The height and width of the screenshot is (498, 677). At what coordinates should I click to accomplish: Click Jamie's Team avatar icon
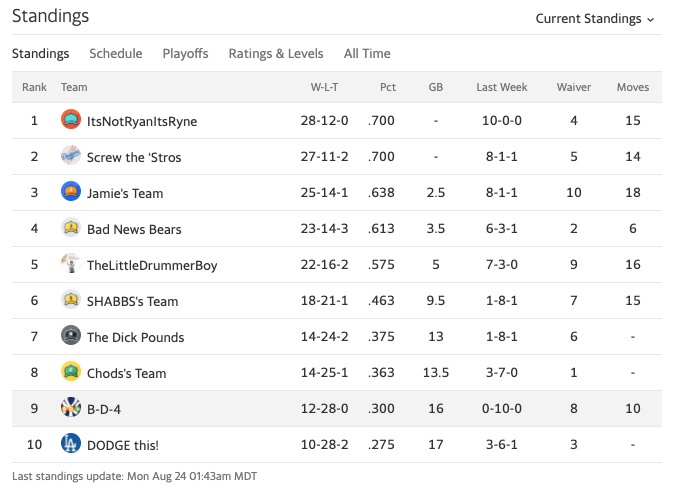70,192
